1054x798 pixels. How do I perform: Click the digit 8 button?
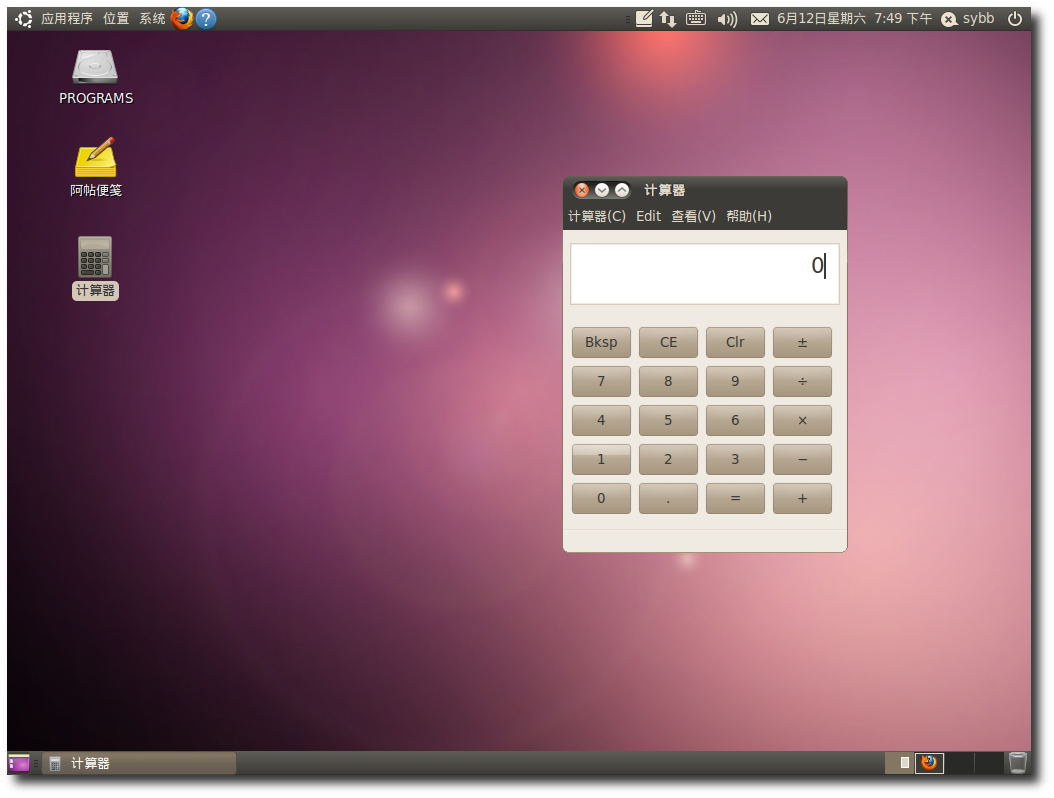[668, 381]
